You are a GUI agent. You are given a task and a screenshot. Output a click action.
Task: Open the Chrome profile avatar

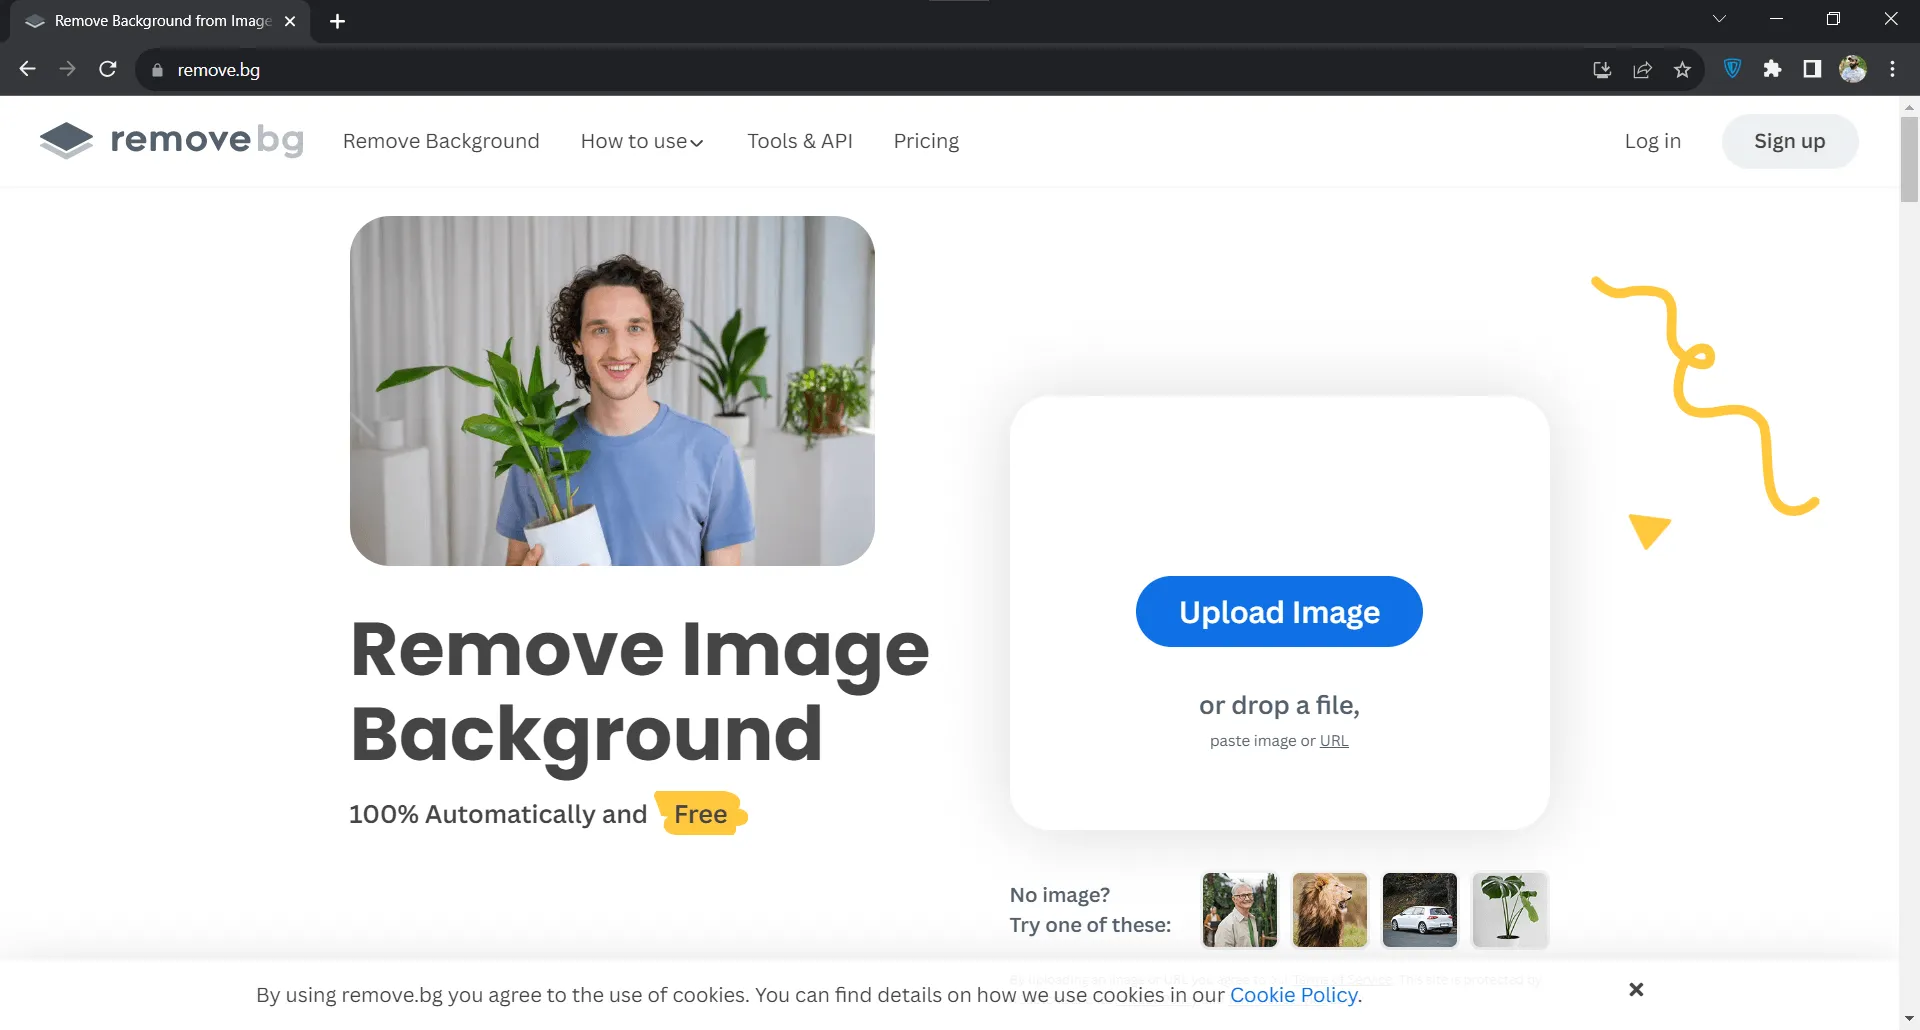click(x=1853, y=69)
